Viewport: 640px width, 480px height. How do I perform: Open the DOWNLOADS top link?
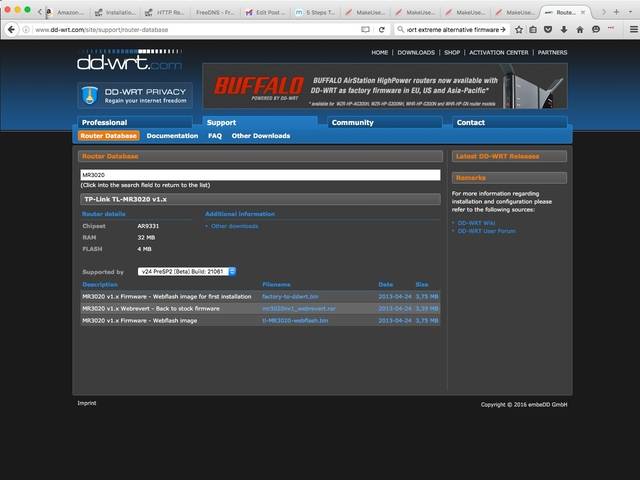click(416, 53)
